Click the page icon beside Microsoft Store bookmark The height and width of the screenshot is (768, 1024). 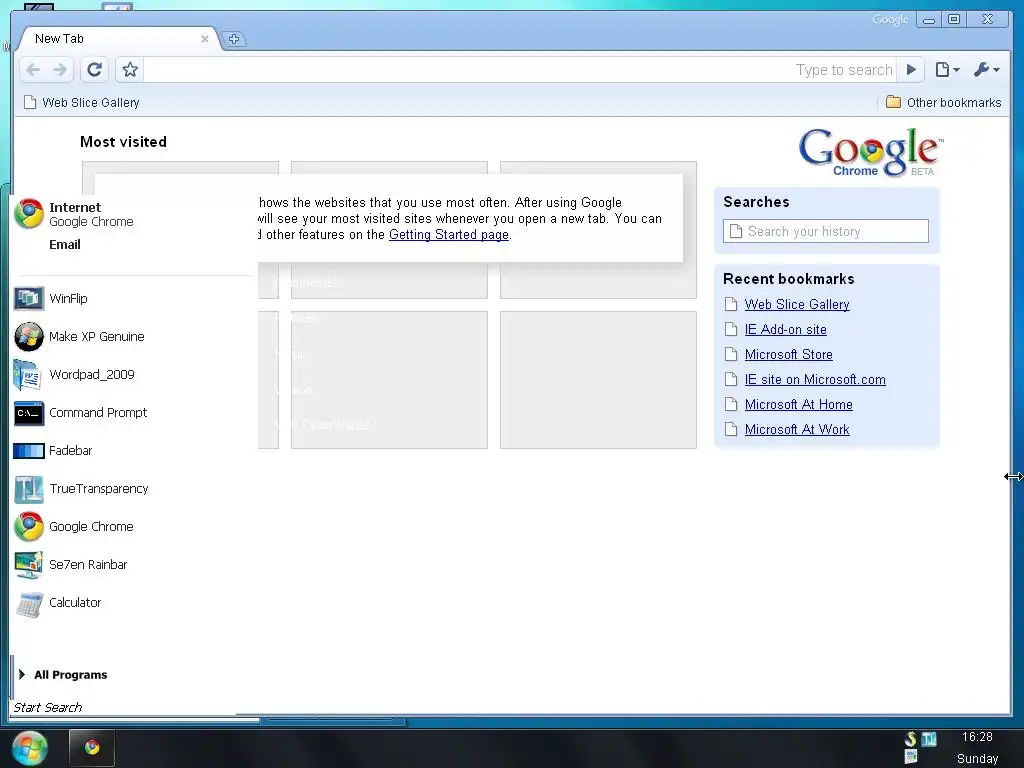pos(731,355)
